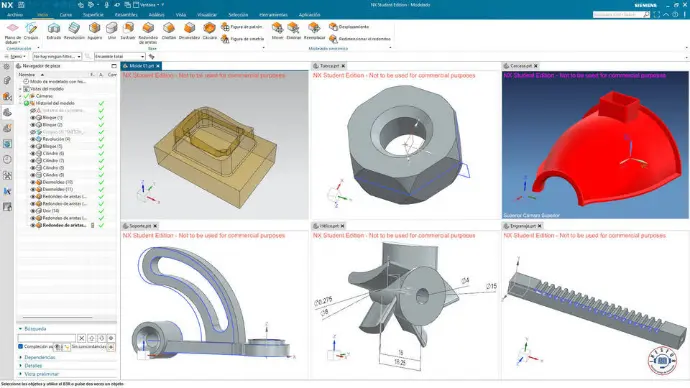Select the Desmoldeo tool
690x388 pixels.
pos(189,31)
